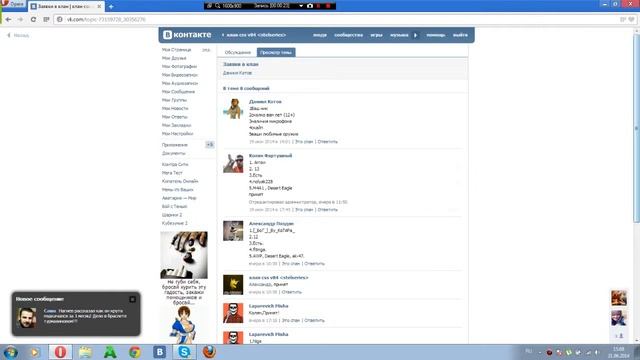This screenshot has width=640, height=360.
Task: Switch to the 'Обсуждения' tab
Action: 238,52
